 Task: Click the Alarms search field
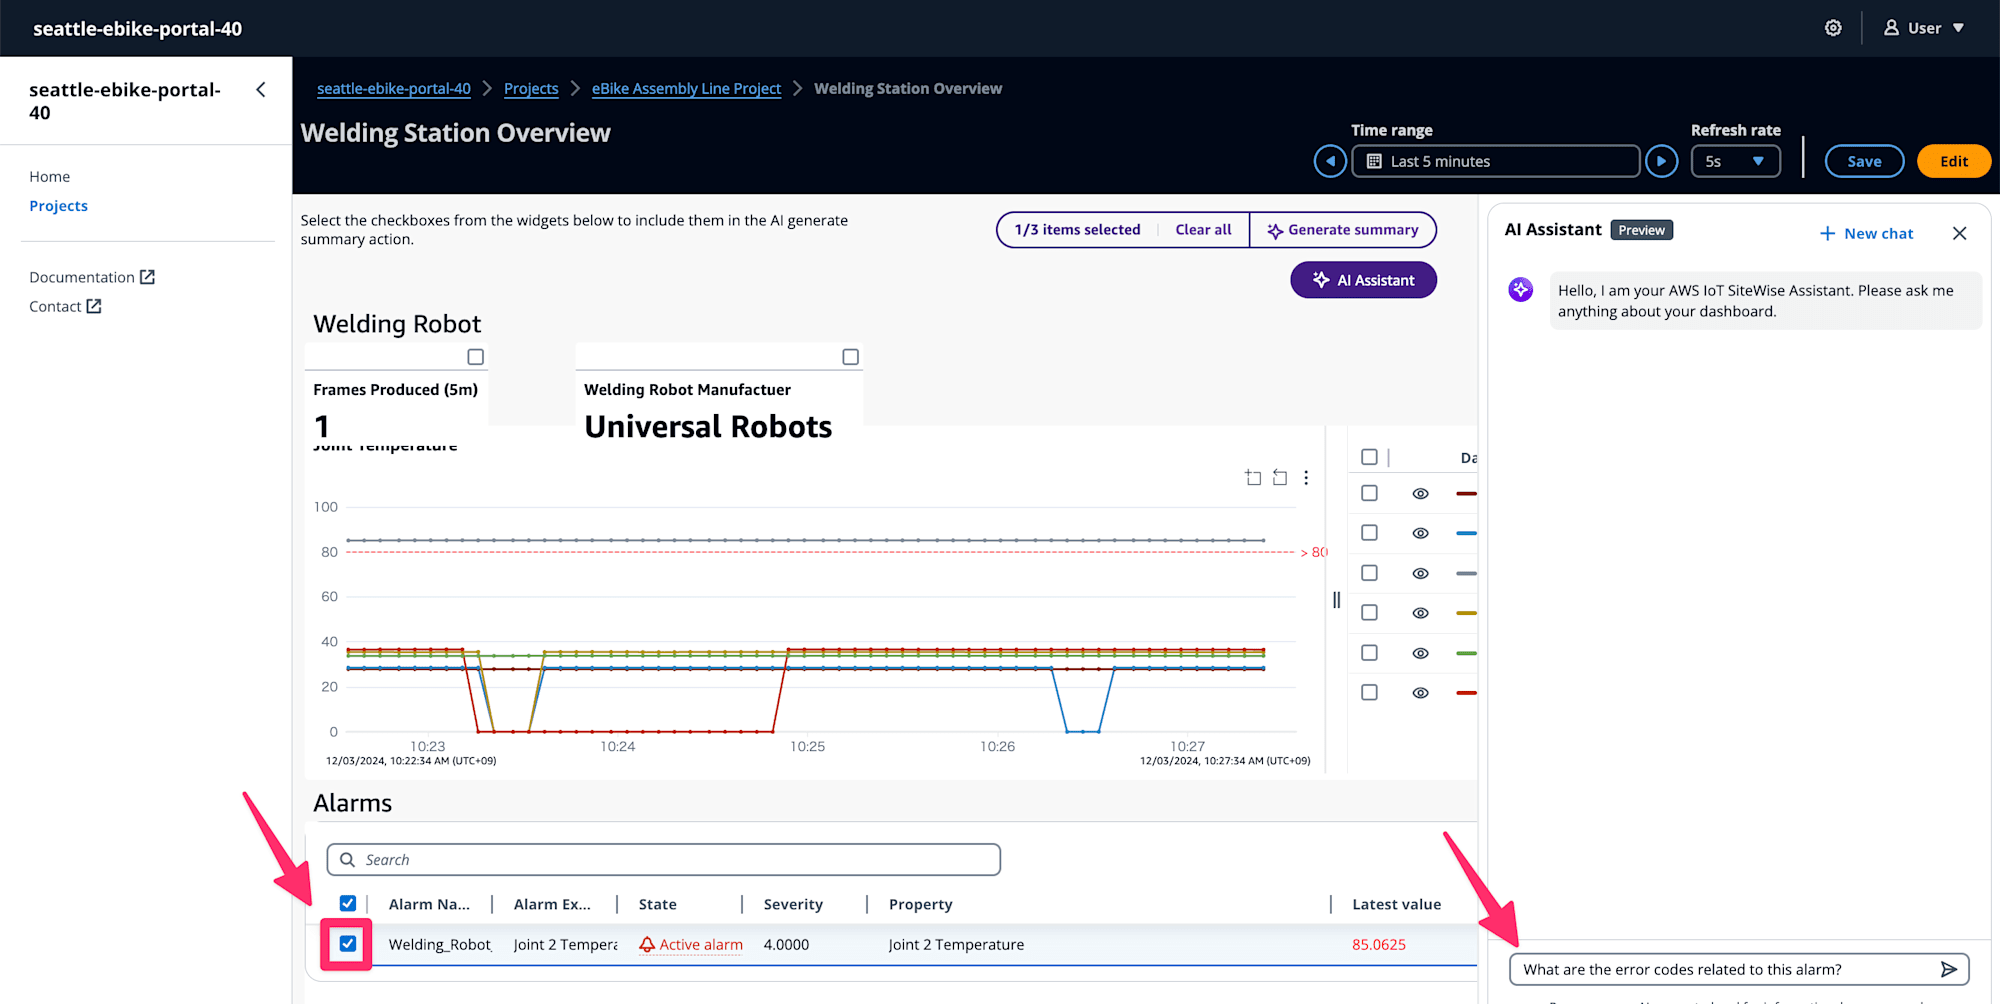point(663,860)
